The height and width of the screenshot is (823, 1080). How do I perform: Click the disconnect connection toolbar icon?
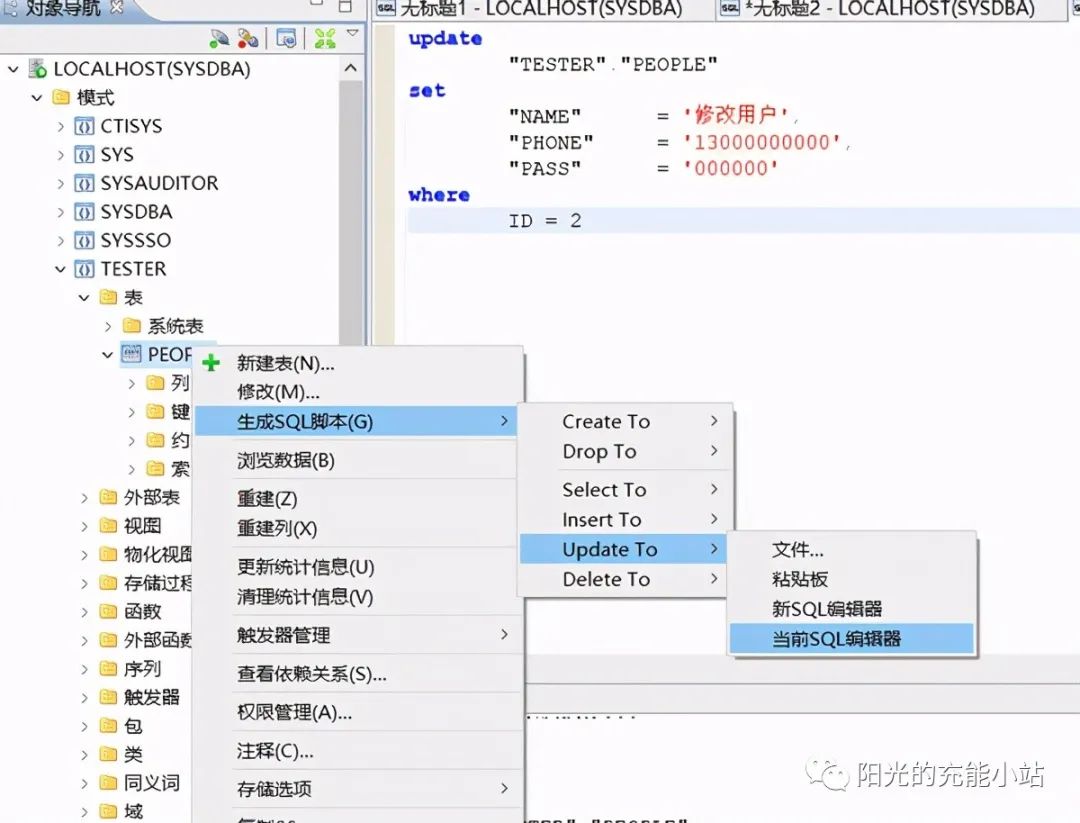247,39
